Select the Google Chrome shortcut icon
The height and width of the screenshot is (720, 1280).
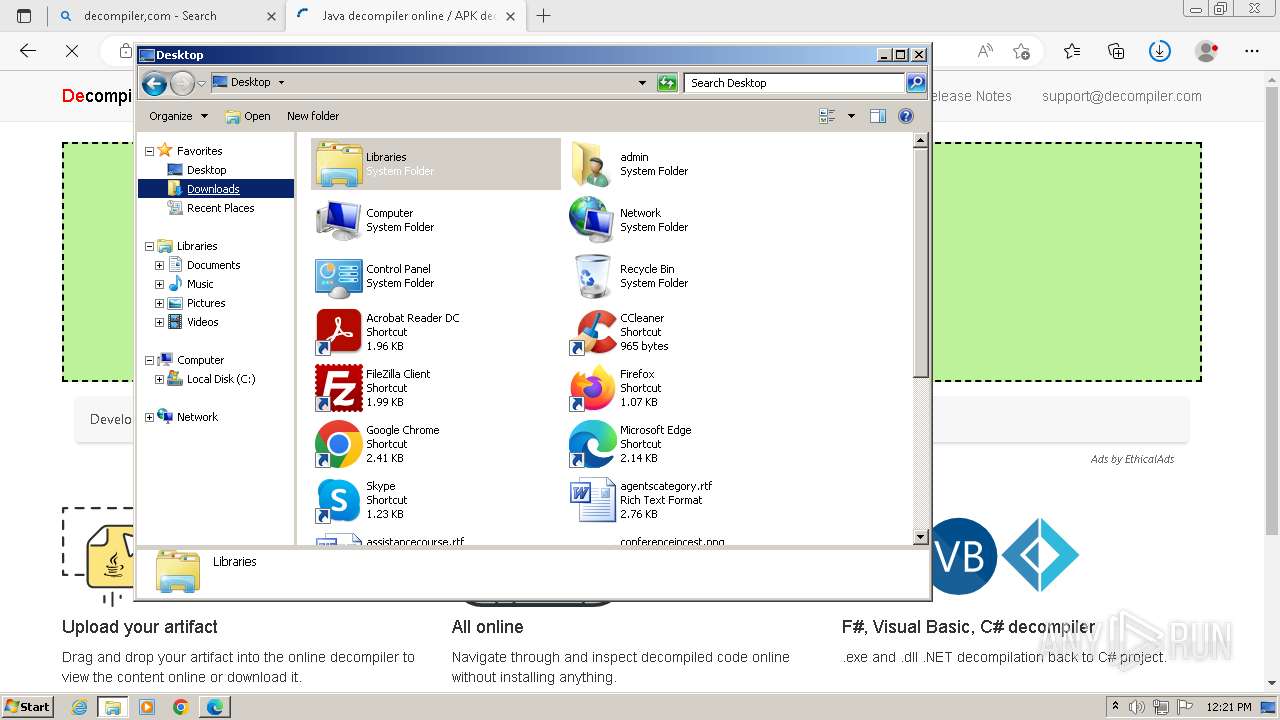coord(339,444)
